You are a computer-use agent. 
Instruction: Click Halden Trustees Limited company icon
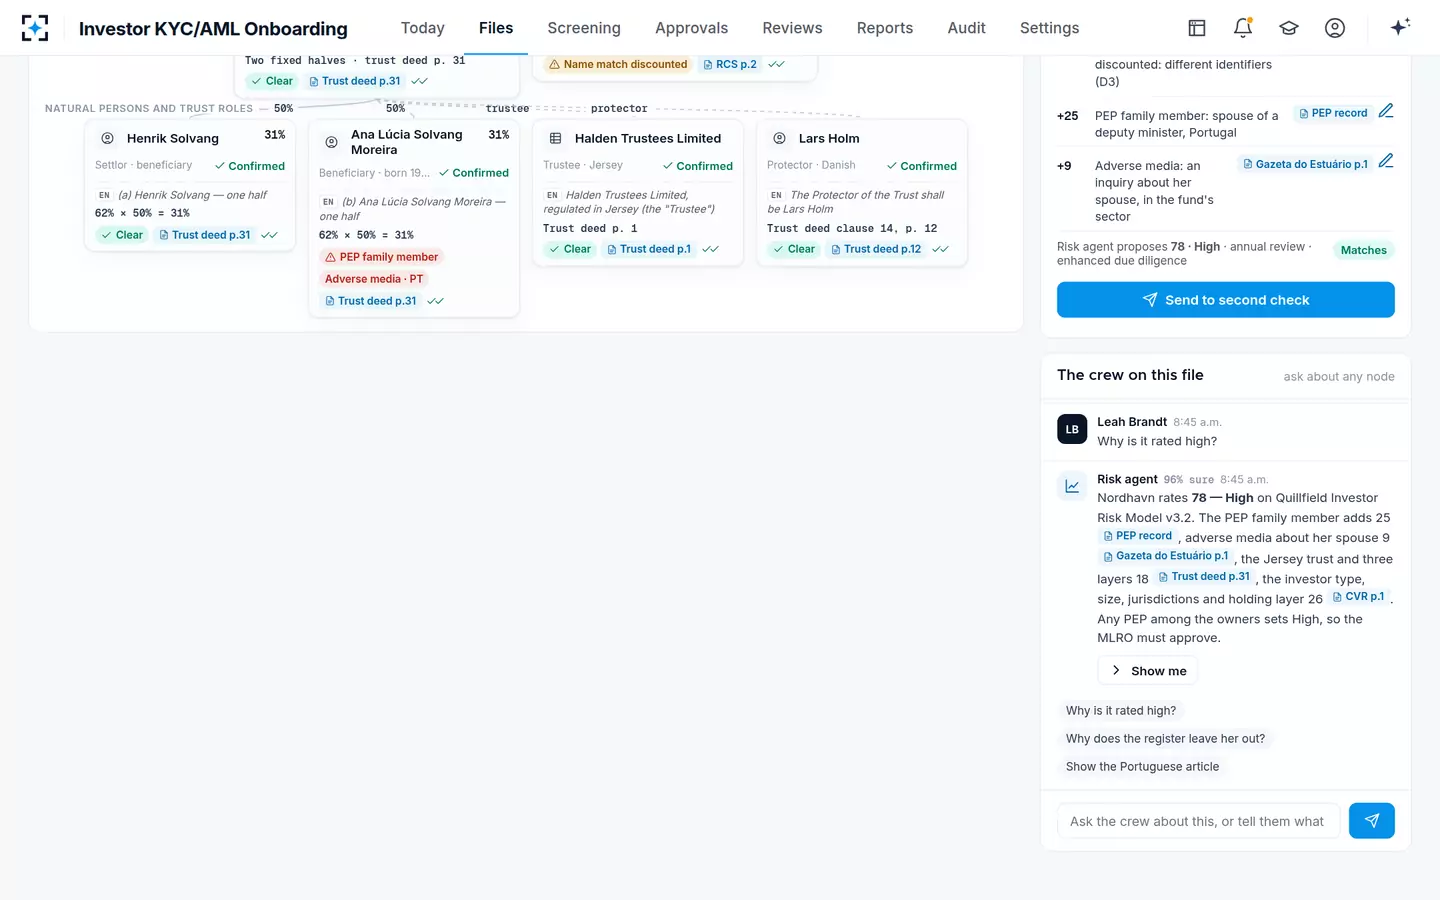(556, 138)
